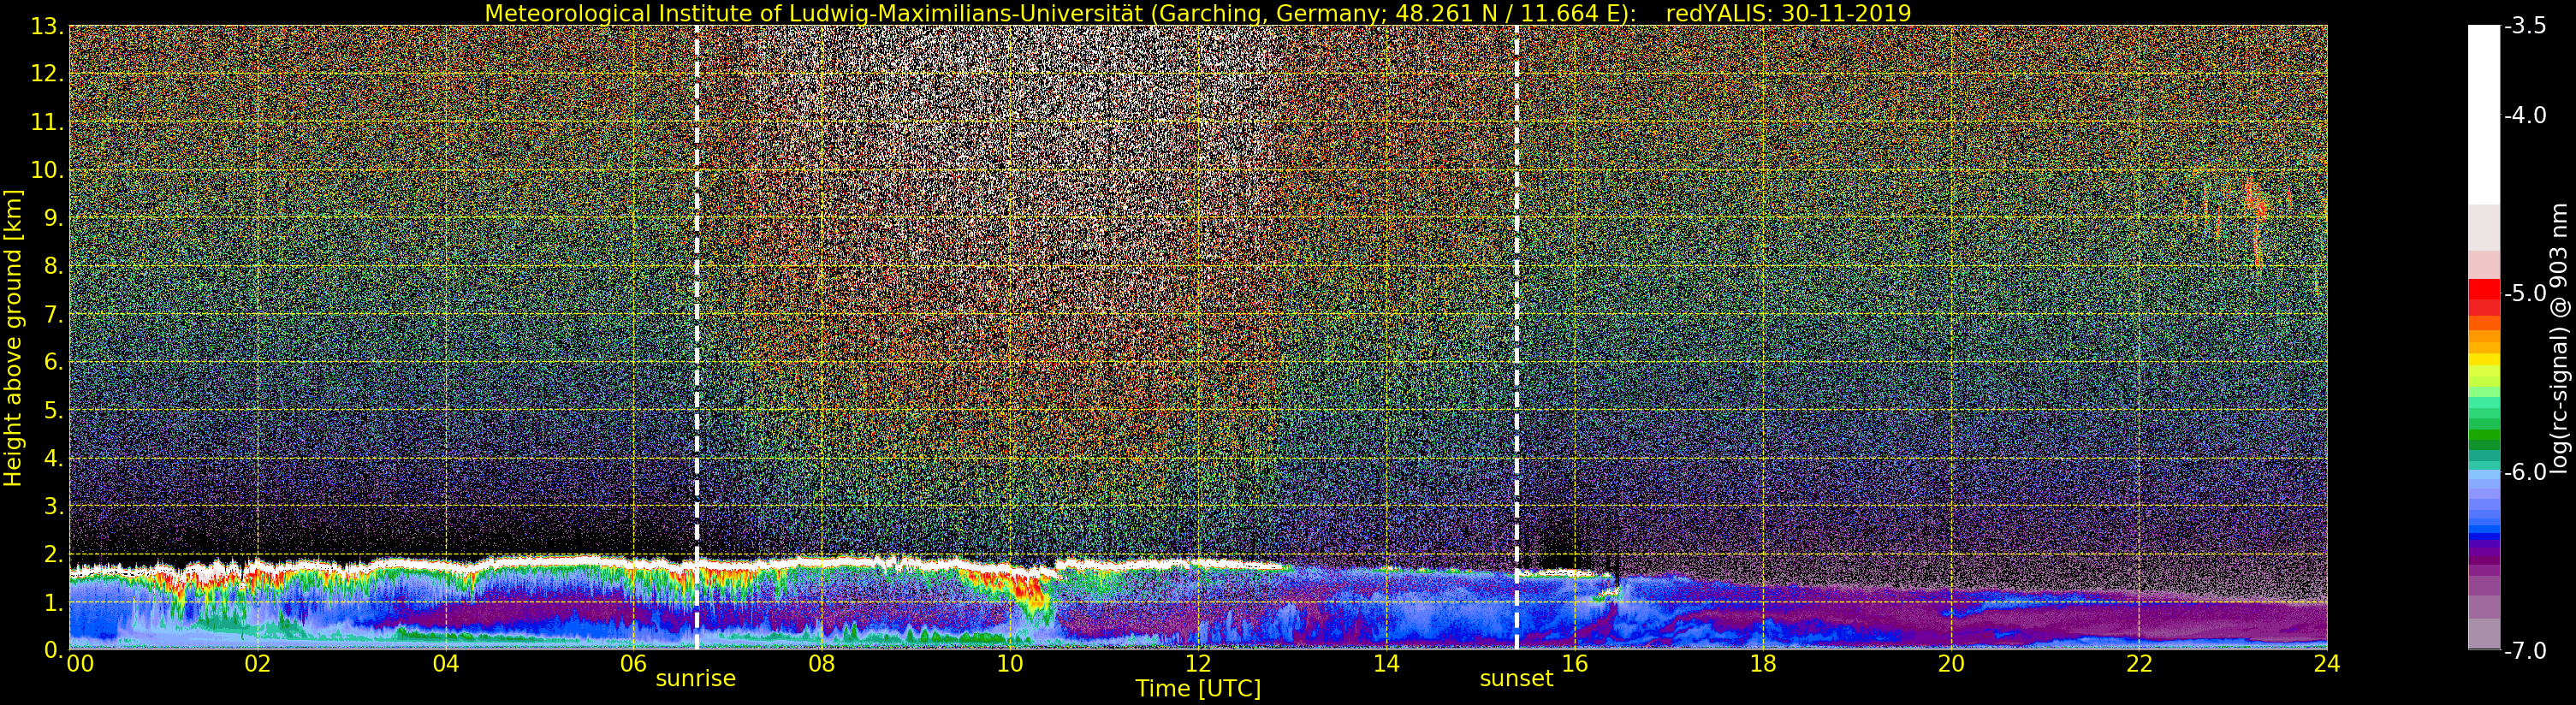Click height axis tick label 11.
Screen dimensions: 2576x705
[x=46, y=122]
